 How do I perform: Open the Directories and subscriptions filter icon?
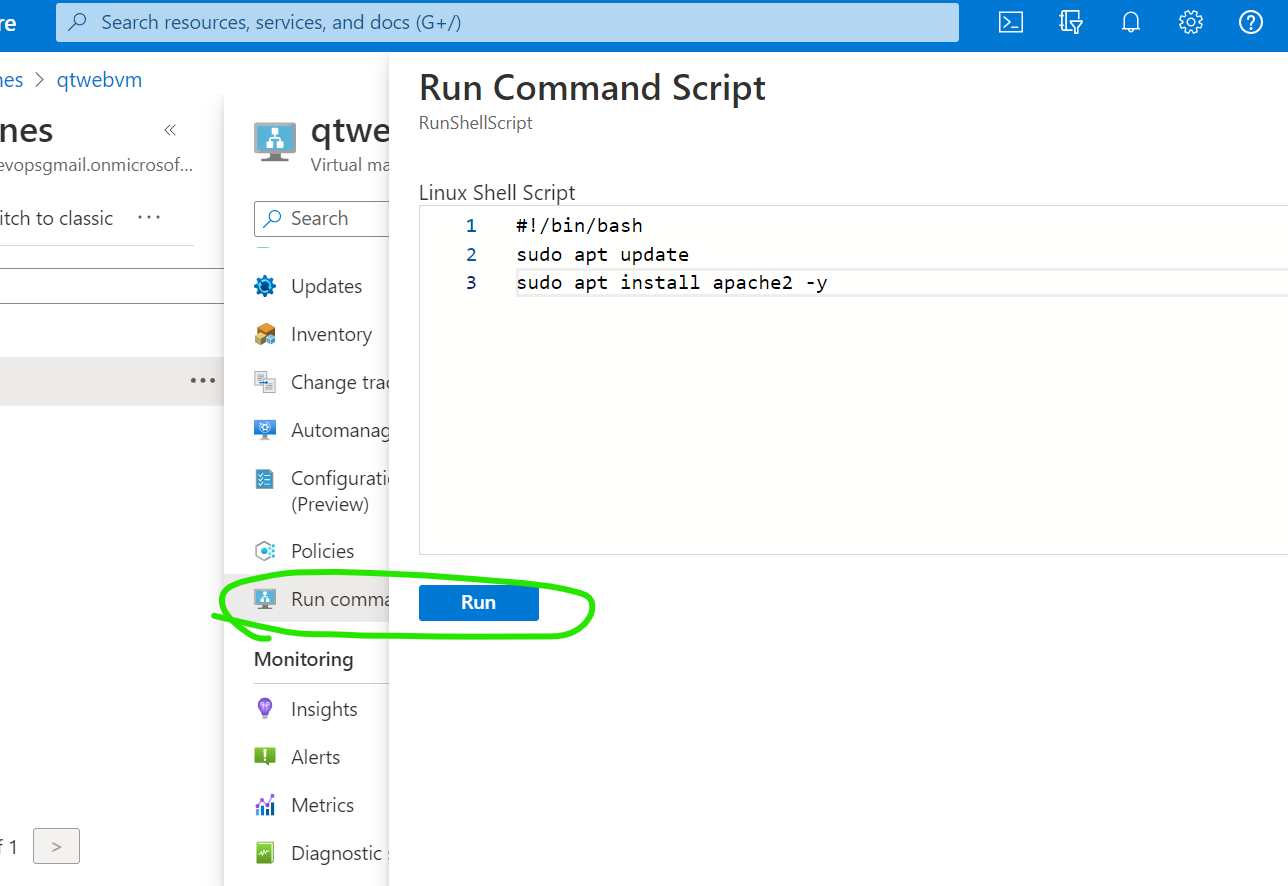click(x=1071, y=22)
